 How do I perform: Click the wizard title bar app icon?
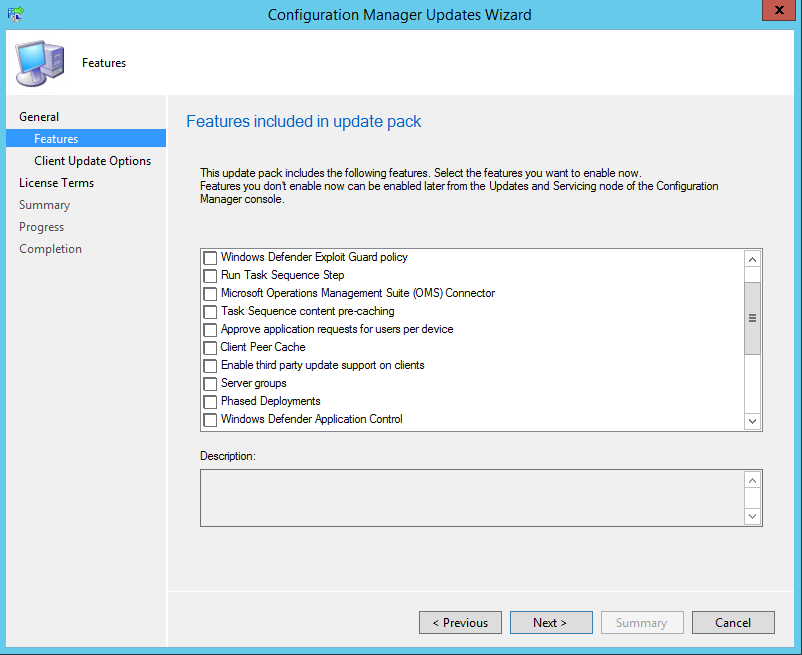[16, 13]
